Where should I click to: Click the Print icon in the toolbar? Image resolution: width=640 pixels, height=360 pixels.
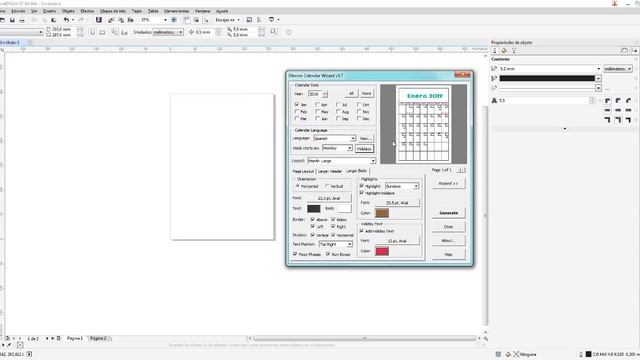22,20
